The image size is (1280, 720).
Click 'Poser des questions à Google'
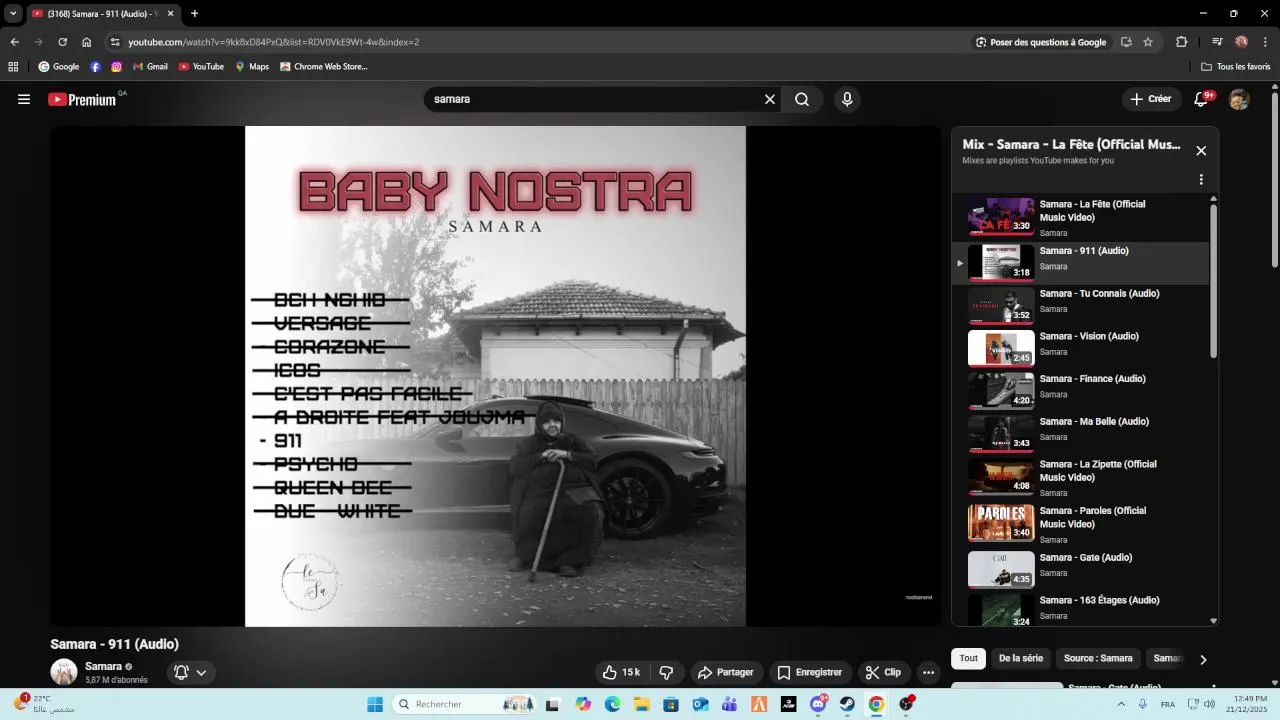pos(1041,42)
